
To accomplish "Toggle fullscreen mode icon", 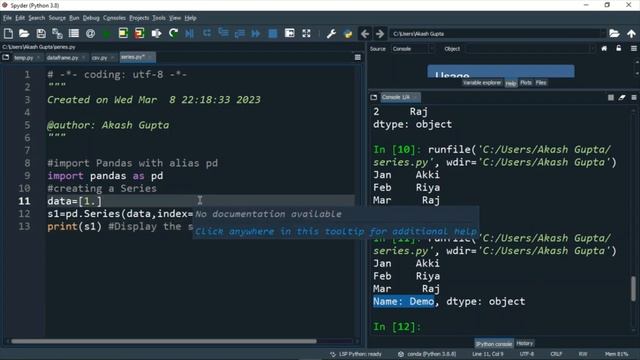I will tap(306, 33).
